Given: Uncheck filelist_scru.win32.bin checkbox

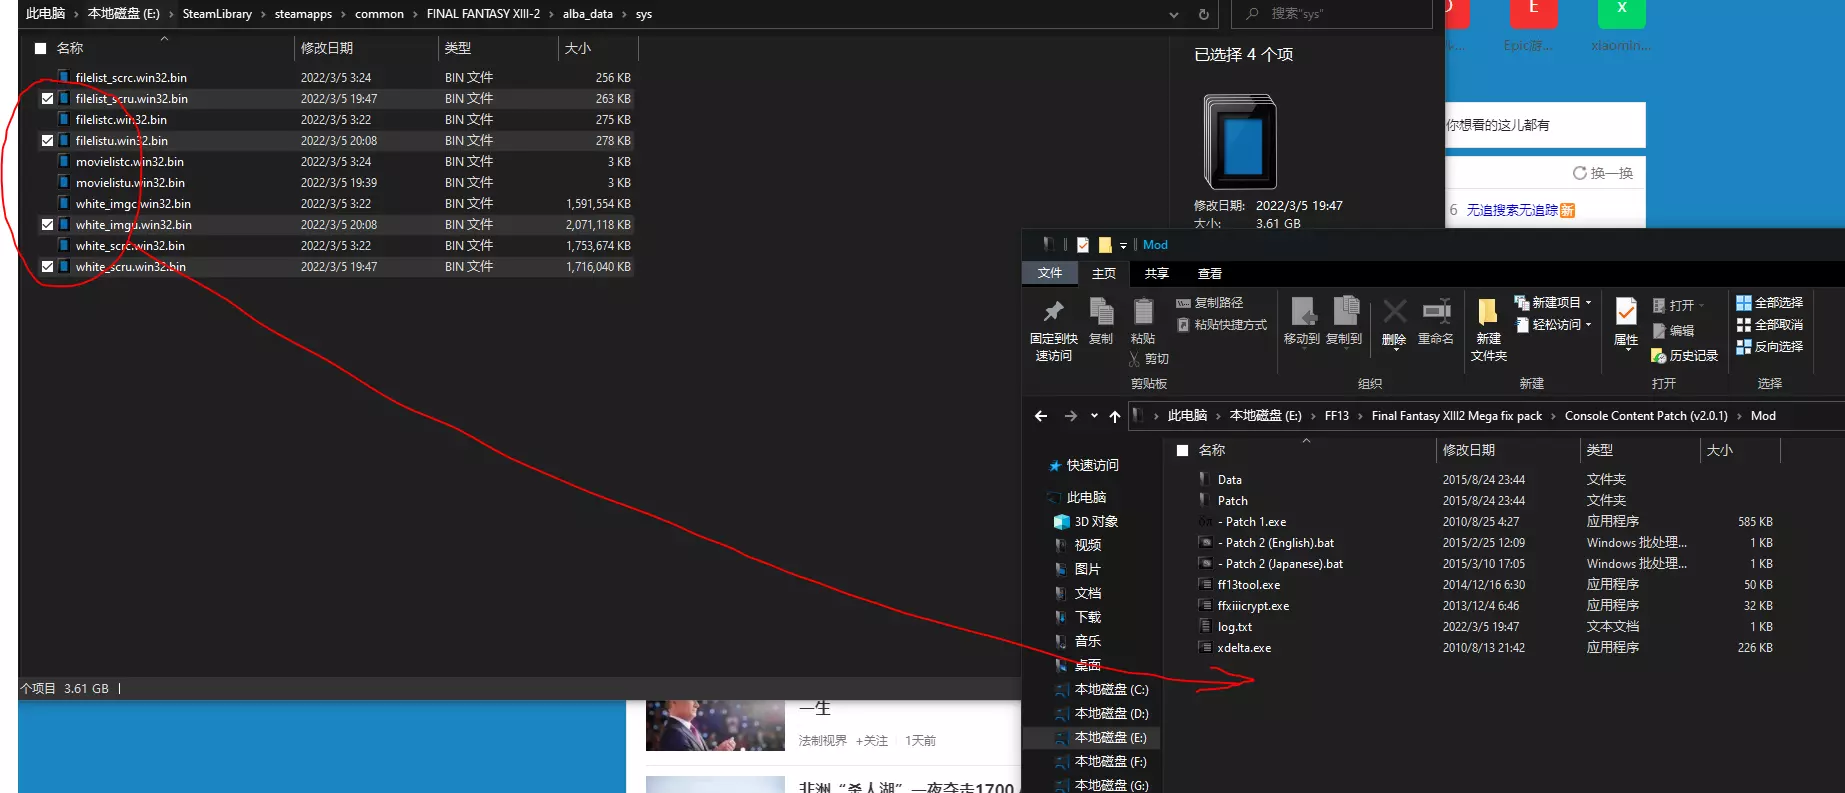Looking at the screenshot, I should 47,99.
